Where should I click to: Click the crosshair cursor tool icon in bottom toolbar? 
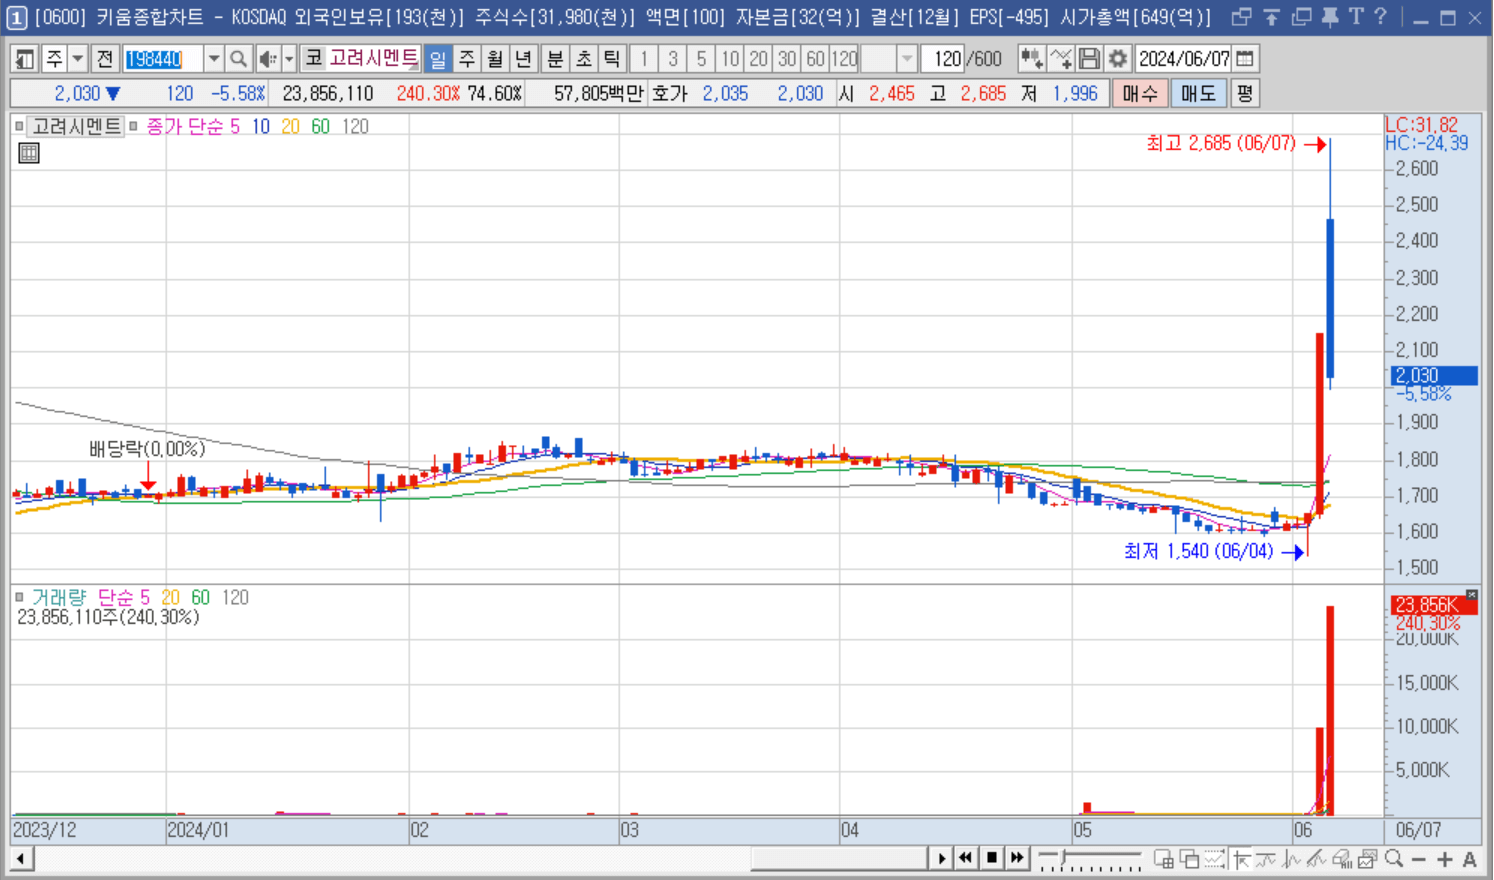coord(1241,859)
